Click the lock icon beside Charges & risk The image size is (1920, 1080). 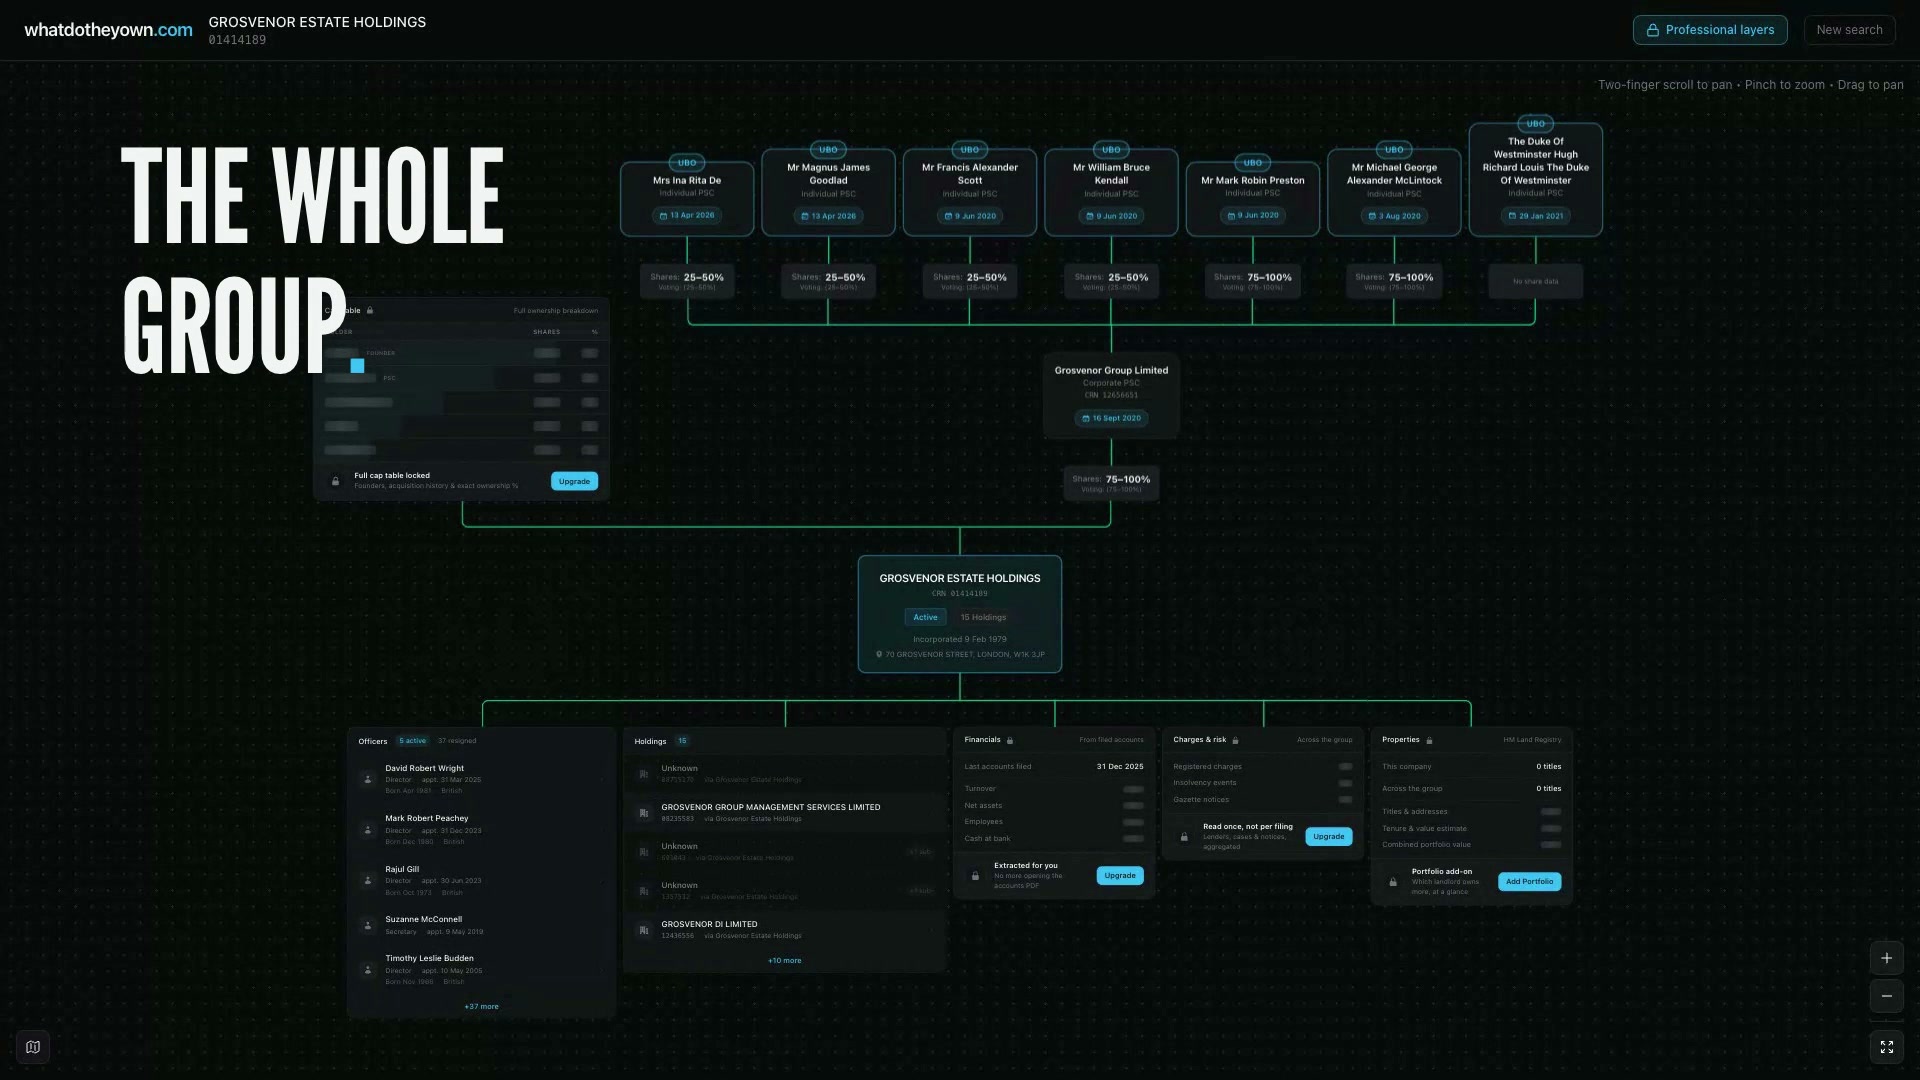pyautogui.click(x=1235, y=740)
